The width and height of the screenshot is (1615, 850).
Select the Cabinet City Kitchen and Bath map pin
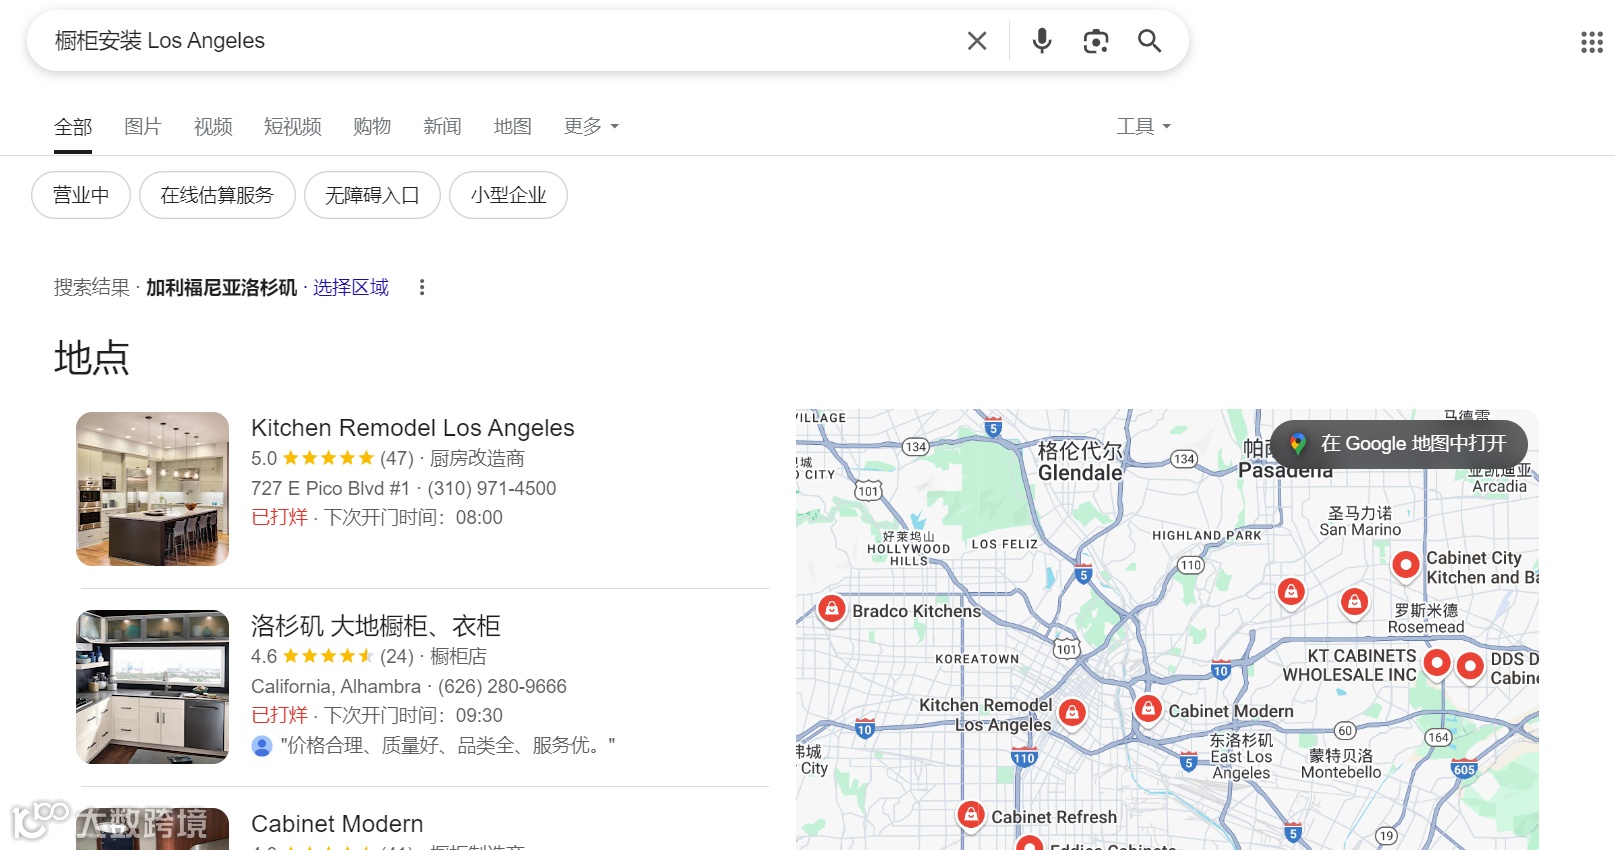coord(1406,565)
